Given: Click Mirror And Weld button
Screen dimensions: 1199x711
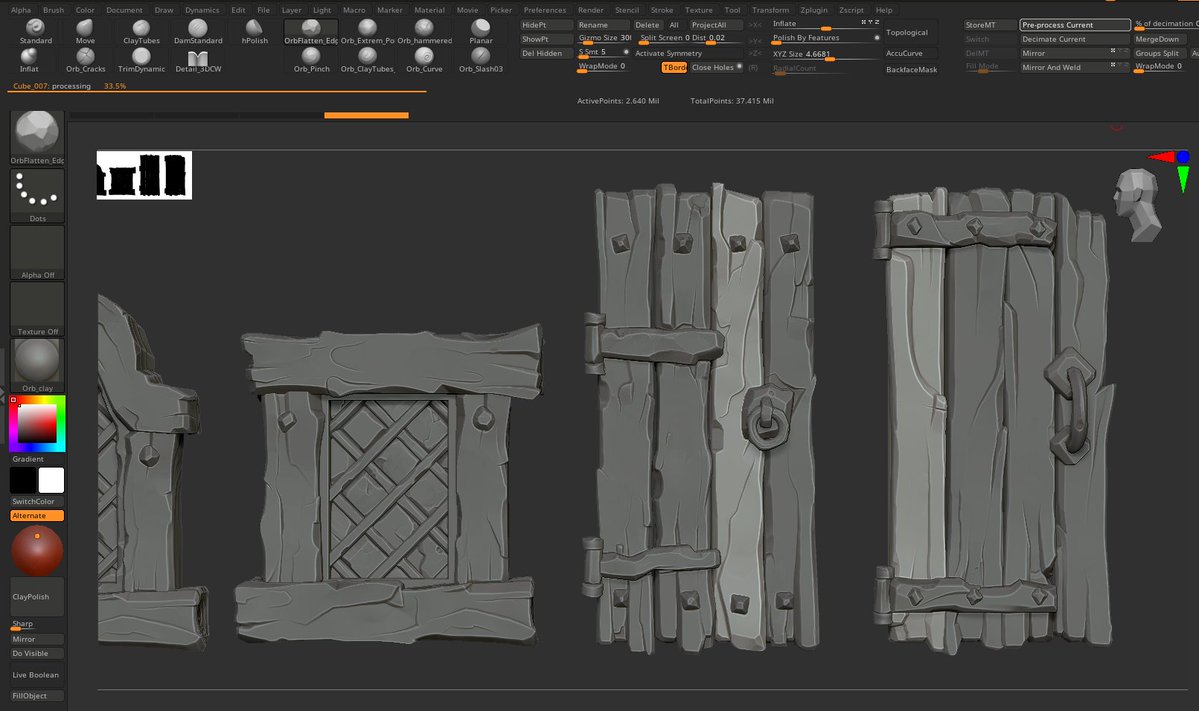Looking at the screenshot, I should (x=1074, y=67).
